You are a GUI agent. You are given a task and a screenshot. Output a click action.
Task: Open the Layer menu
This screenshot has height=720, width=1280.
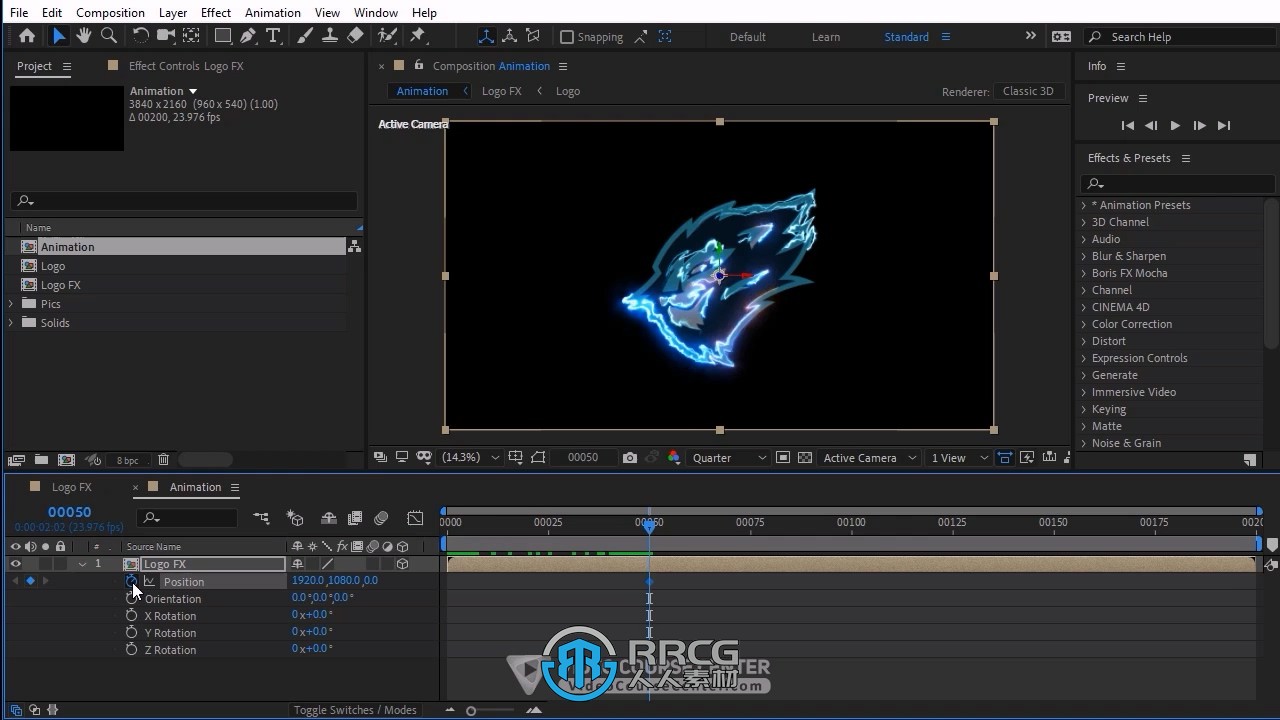173,12
